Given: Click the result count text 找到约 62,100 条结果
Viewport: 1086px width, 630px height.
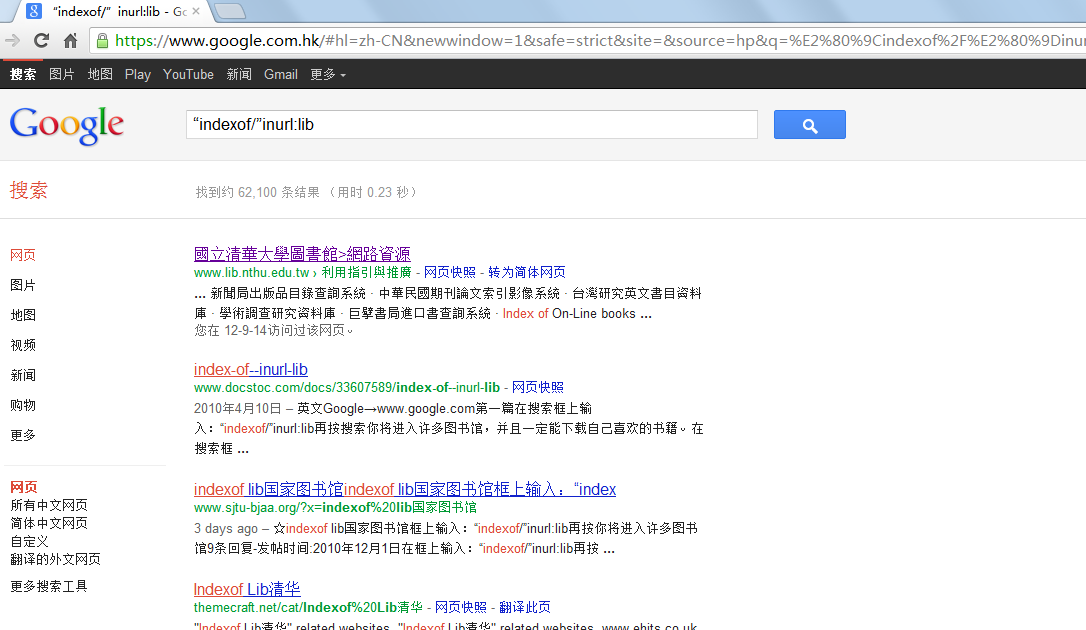Looking at the screenshot, I should pos(258,192).
